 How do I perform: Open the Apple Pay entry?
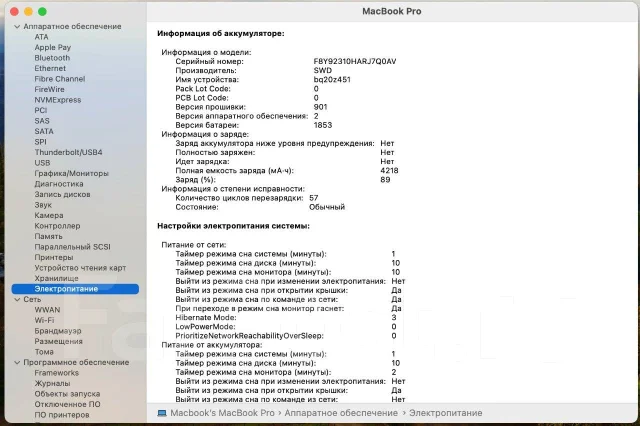point(53,47)
